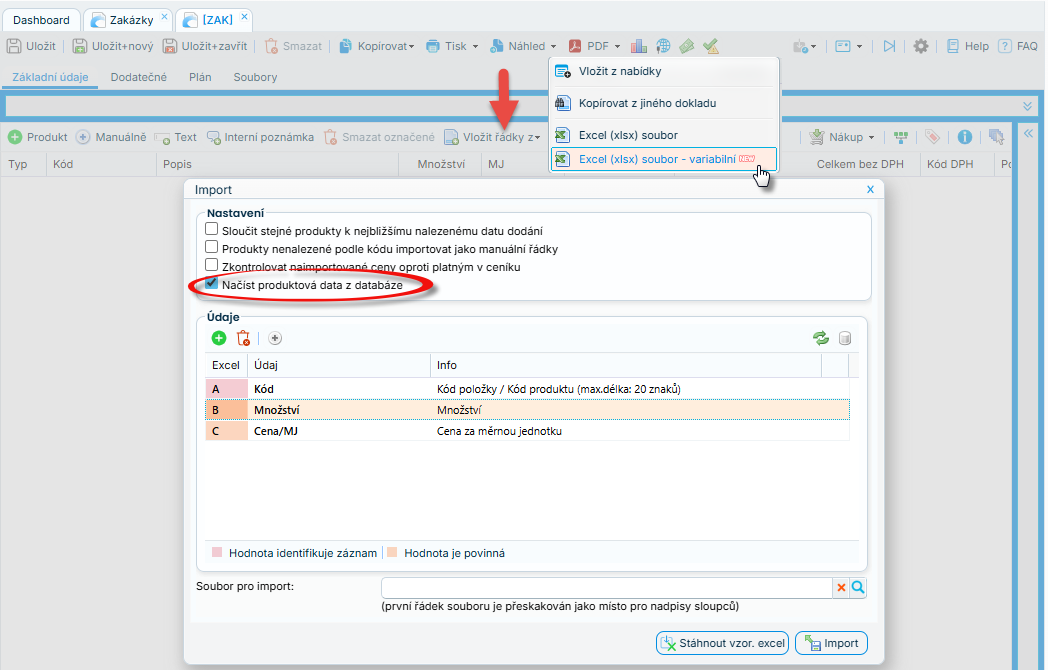Open the Náhled preview dropdown
The height and width of the screenshot is (670, 1048).
click(523, 46)
